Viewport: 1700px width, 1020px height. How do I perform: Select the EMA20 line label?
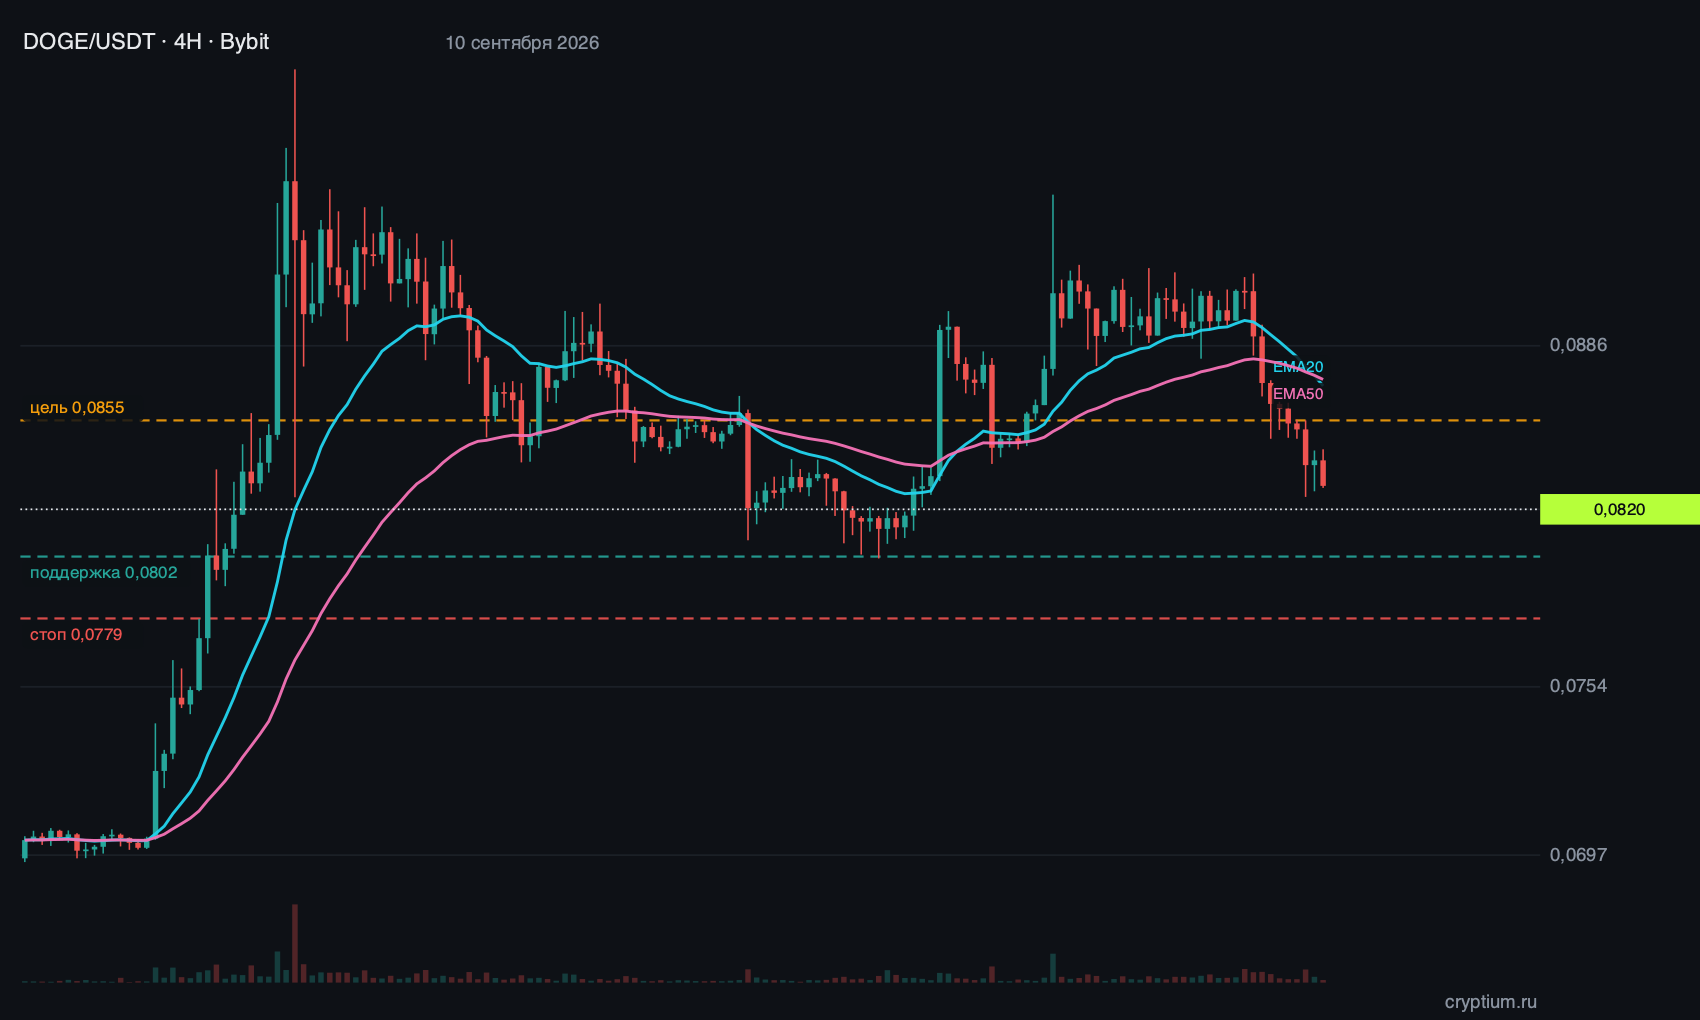[1298, 367]
